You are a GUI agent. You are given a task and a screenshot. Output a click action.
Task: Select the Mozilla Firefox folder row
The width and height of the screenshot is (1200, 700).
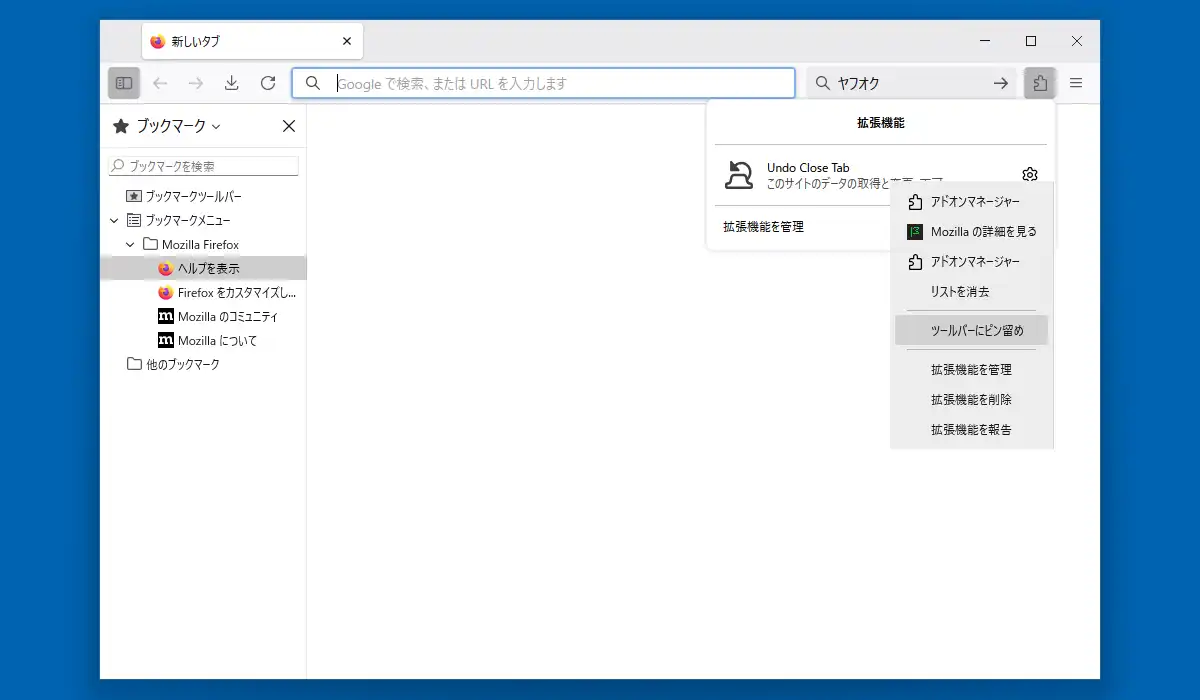pyautogui.click(x=204, y=244)
